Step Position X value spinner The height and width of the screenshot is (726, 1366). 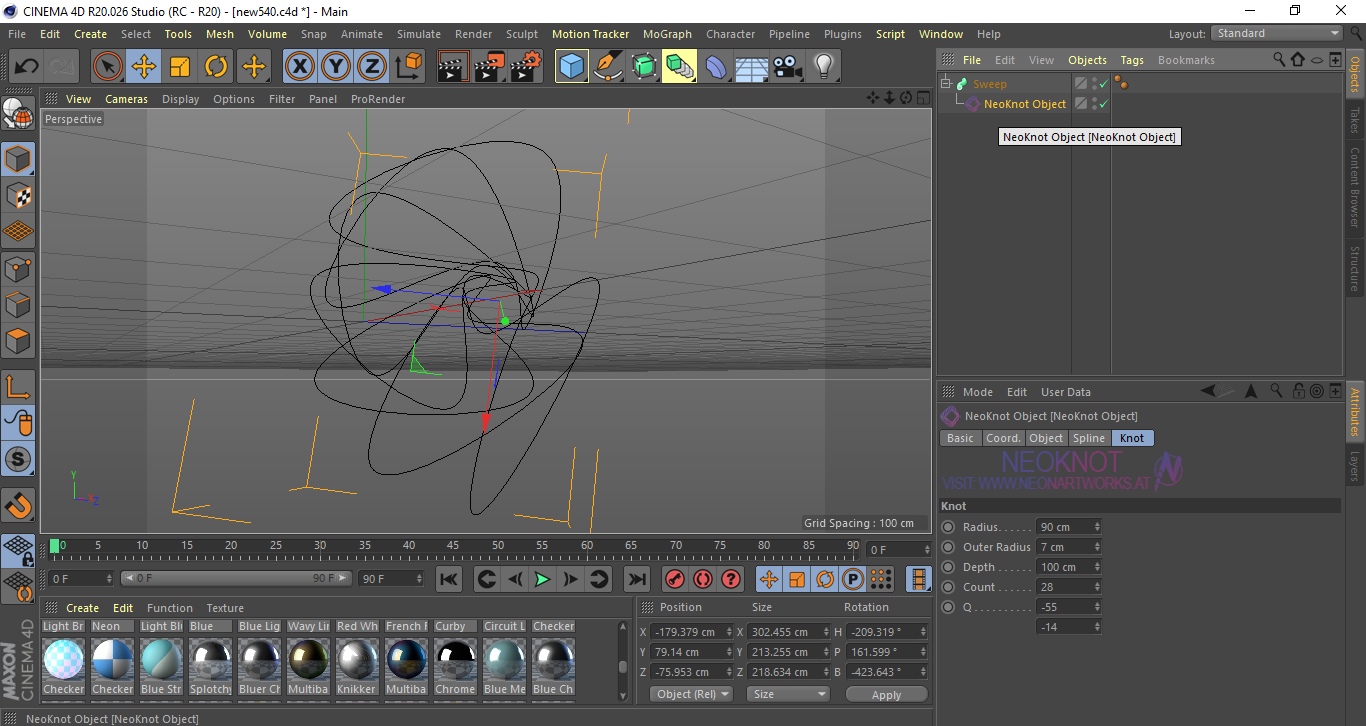pos(729,632)
